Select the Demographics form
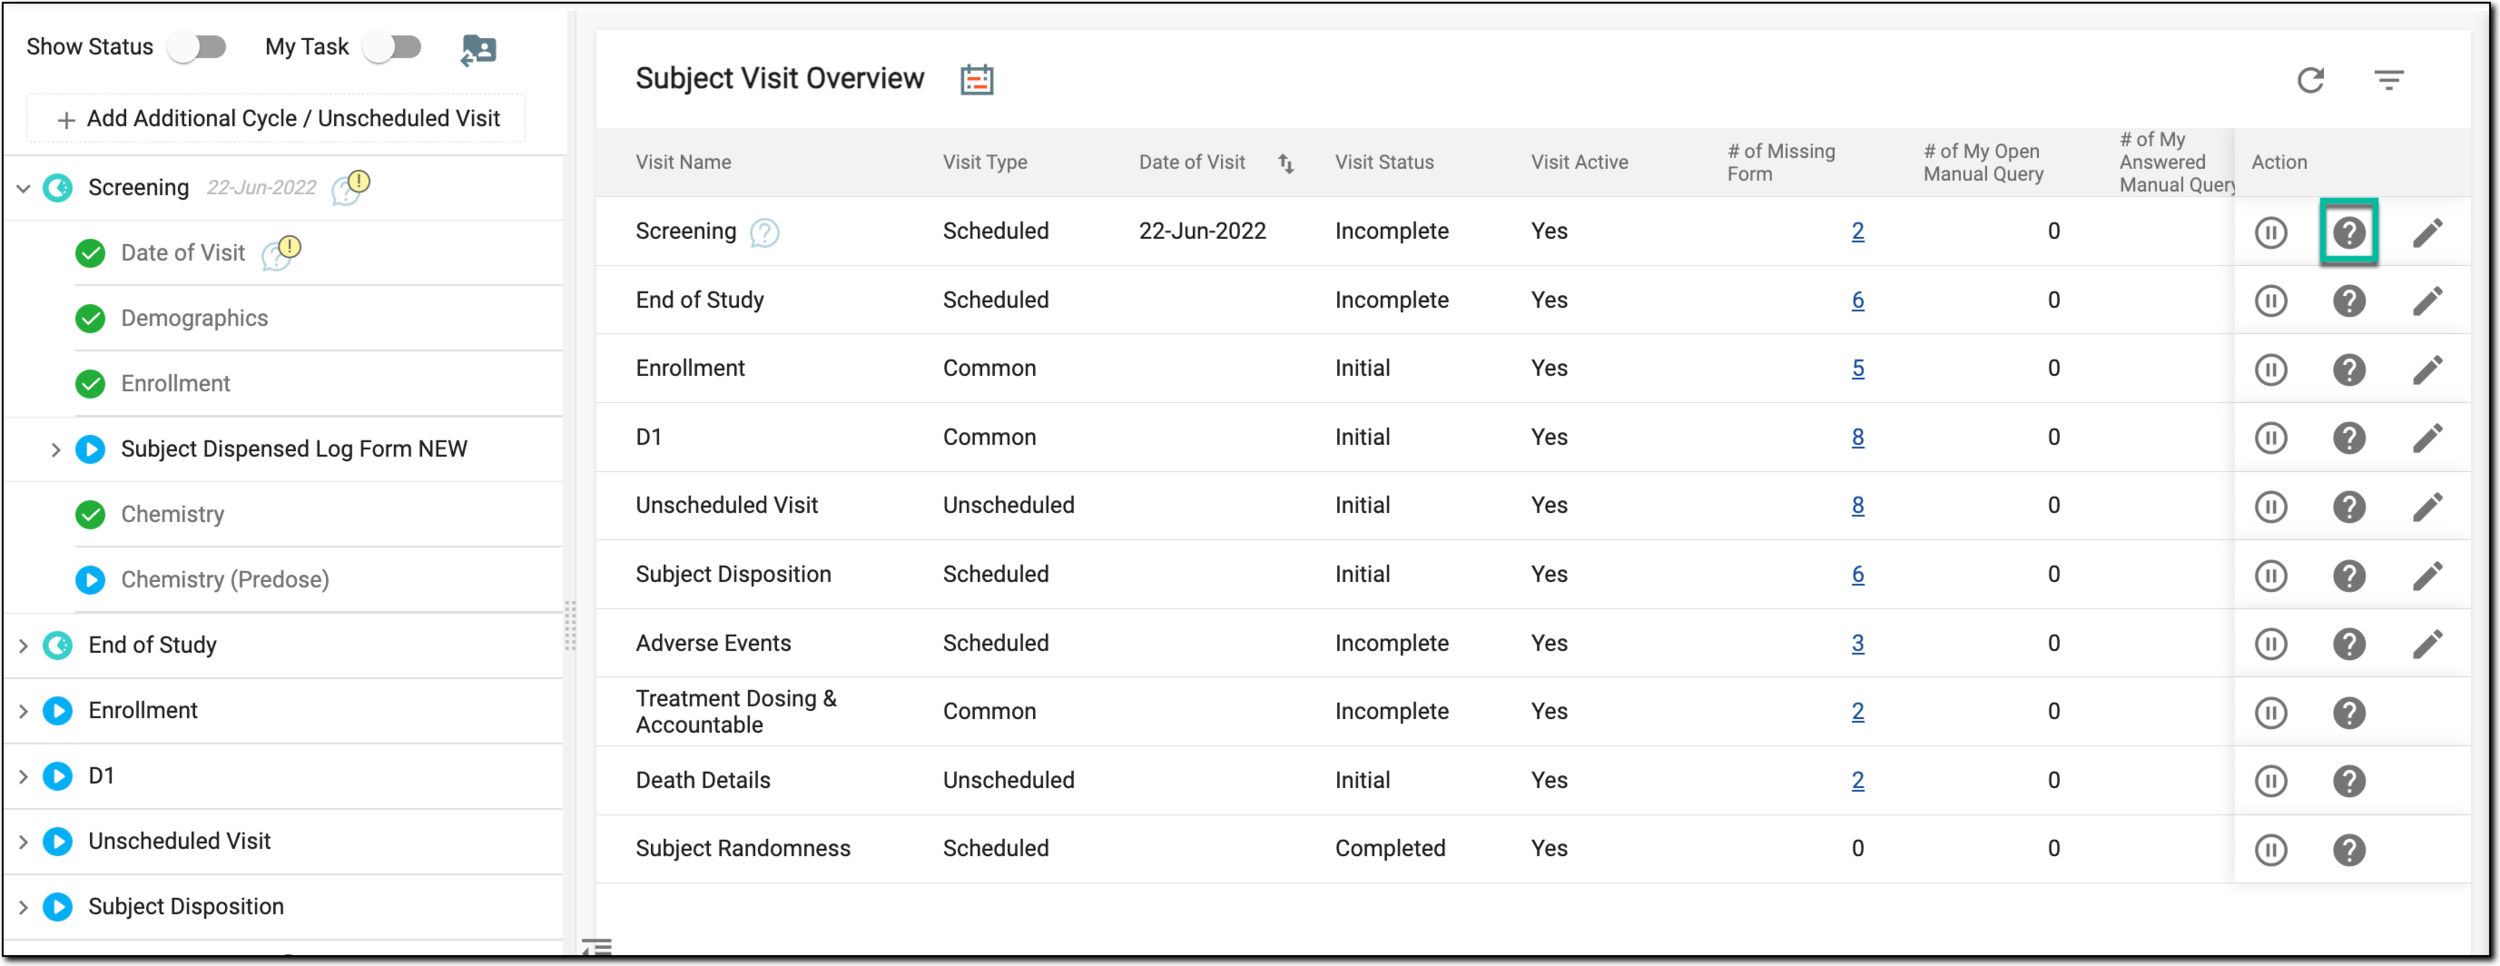The width and height of the screenshot is (2500, 966). (194, 318)
